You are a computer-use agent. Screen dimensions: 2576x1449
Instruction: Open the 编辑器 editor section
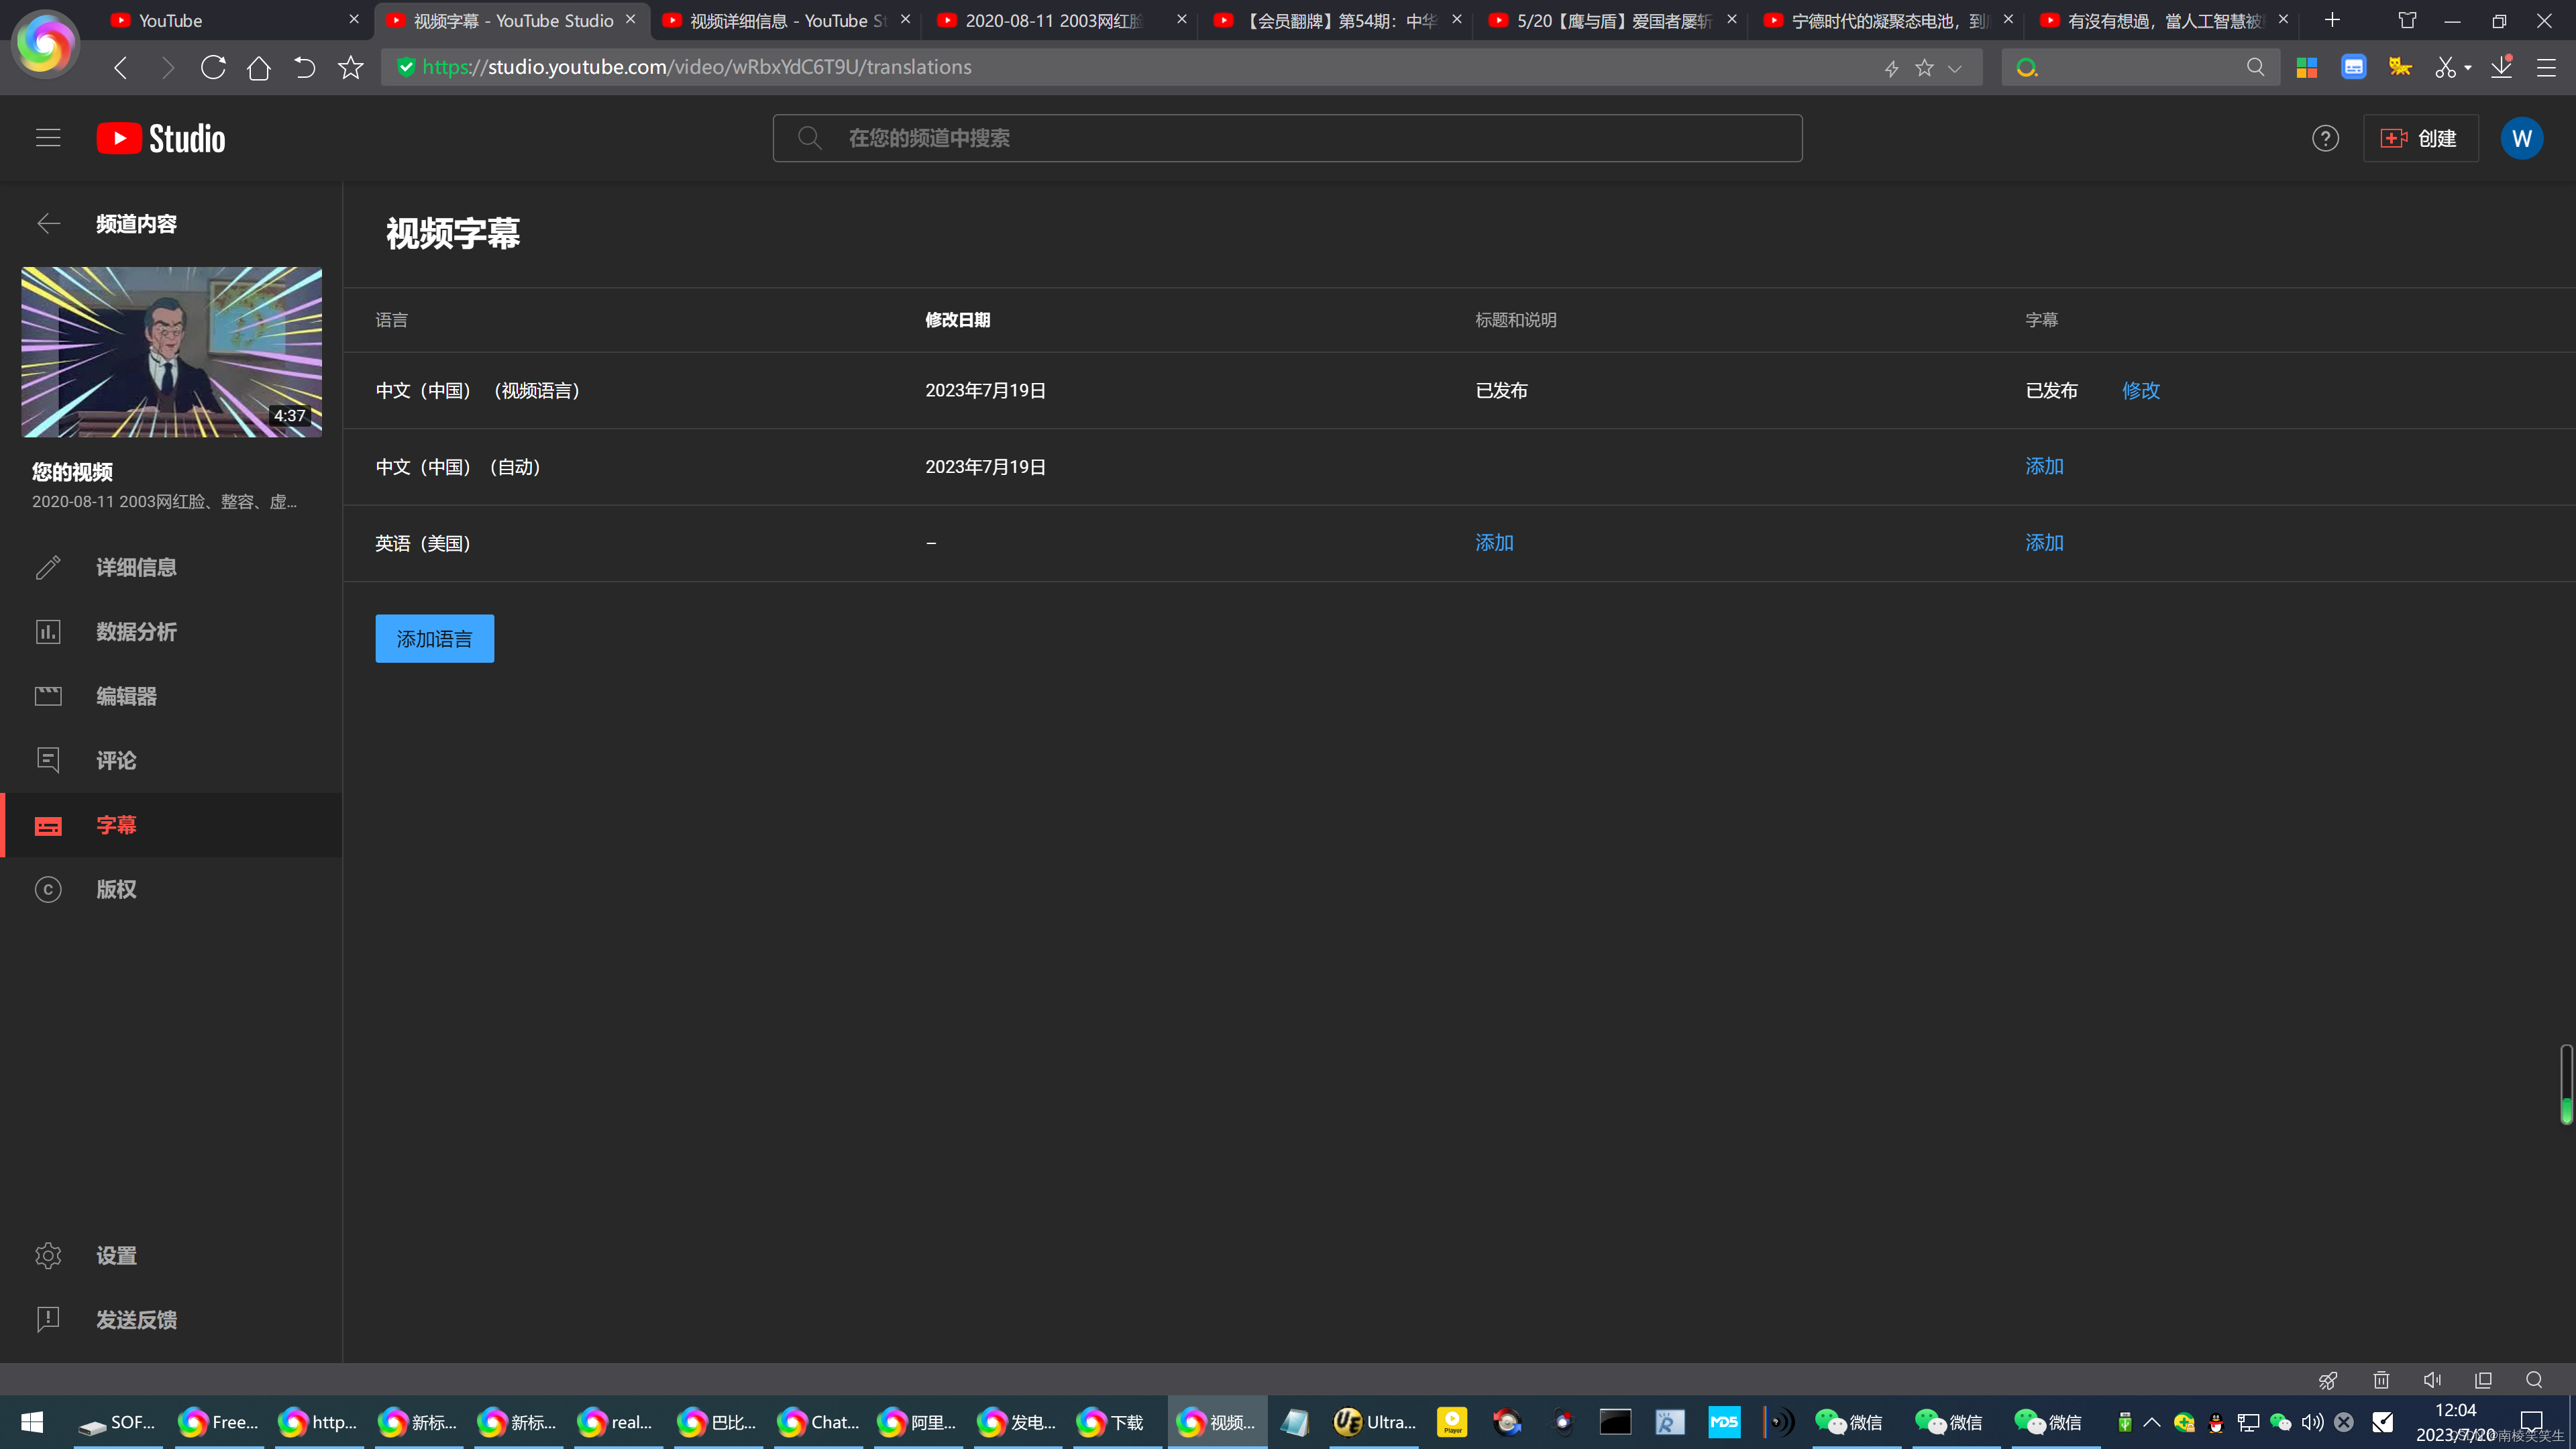click(x=126, y=696)
